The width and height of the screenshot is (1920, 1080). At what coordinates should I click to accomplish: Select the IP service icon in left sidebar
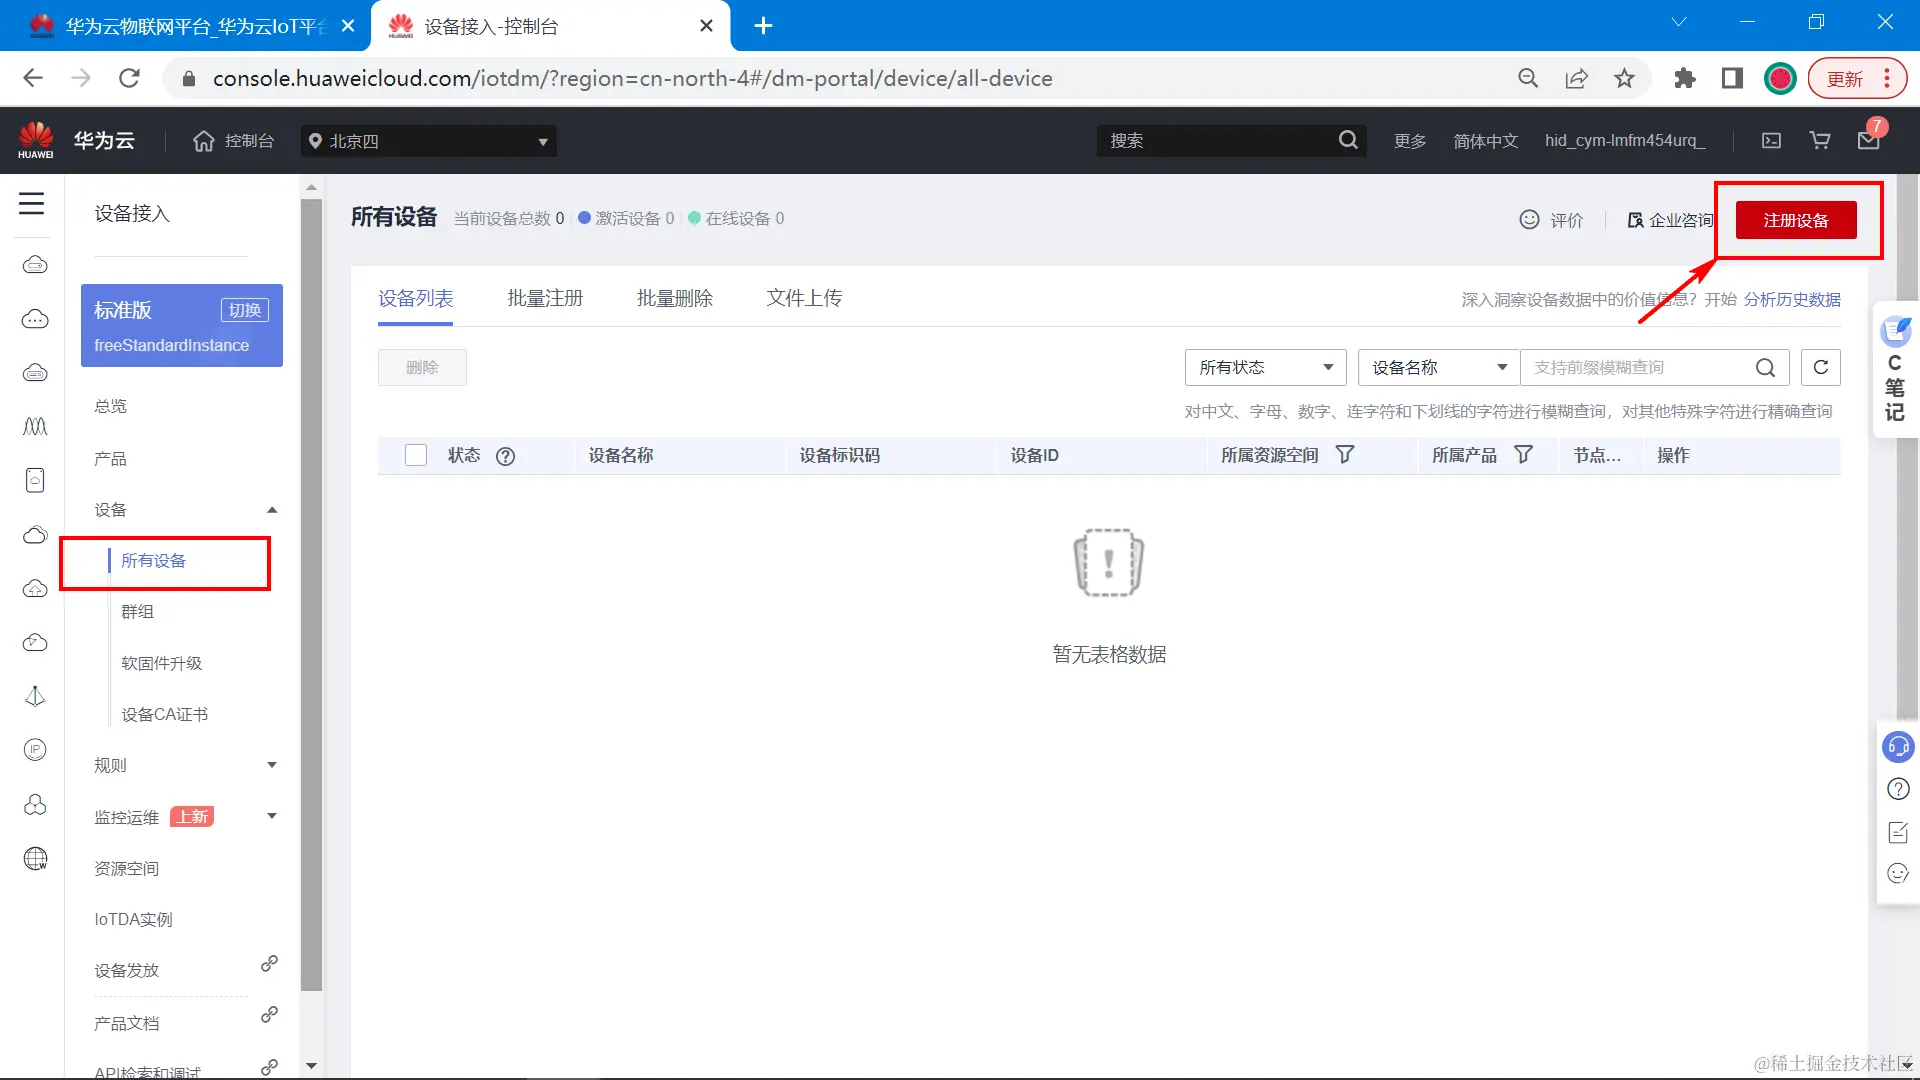coord(35,748)
